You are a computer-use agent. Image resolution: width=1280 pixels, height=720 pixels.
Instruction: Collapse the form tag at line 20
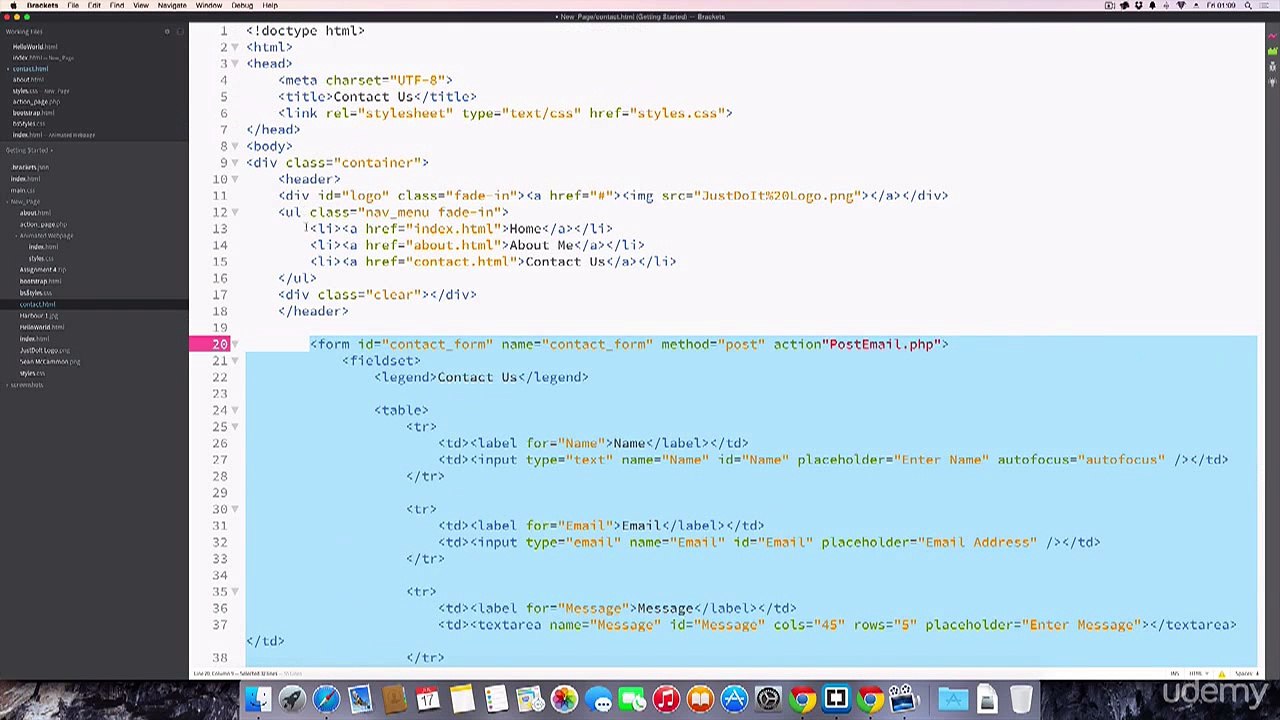[x=235, y=344]
